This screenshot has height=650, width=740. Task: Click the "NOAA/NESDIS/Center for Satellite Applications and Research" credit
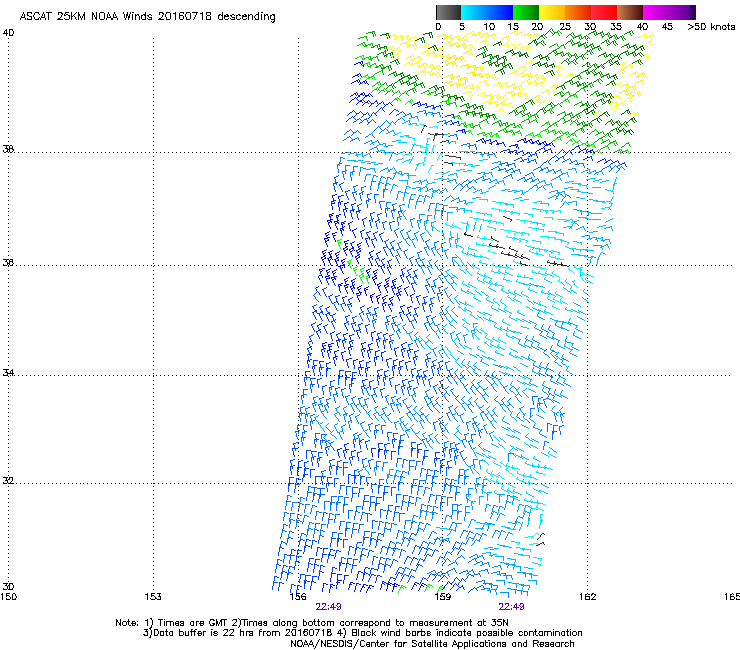tap(432, 644)
